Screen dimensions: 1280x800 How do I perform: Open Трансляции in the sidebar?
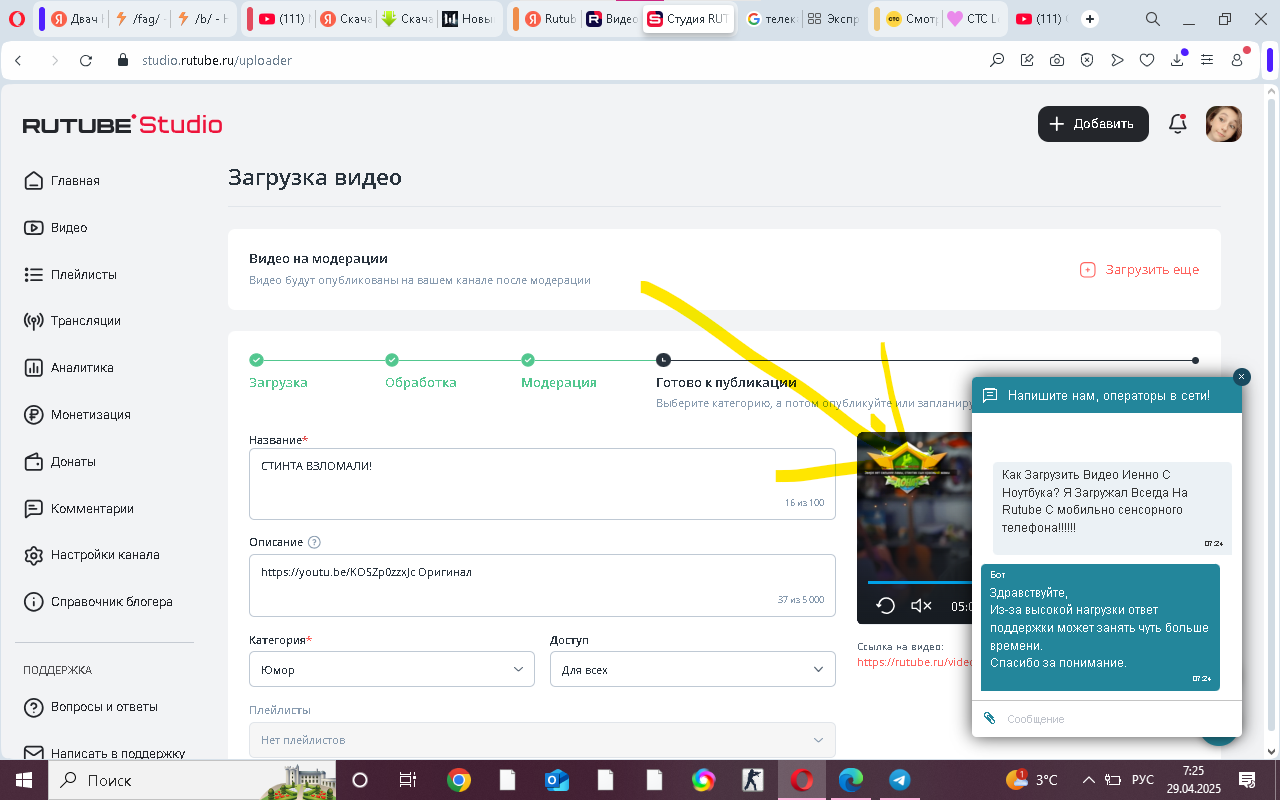72,321
